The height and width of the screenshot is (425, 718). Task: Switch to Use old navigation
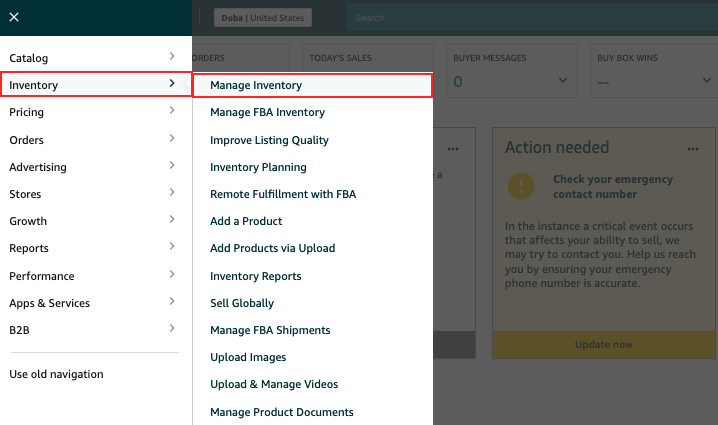point(56,374)
